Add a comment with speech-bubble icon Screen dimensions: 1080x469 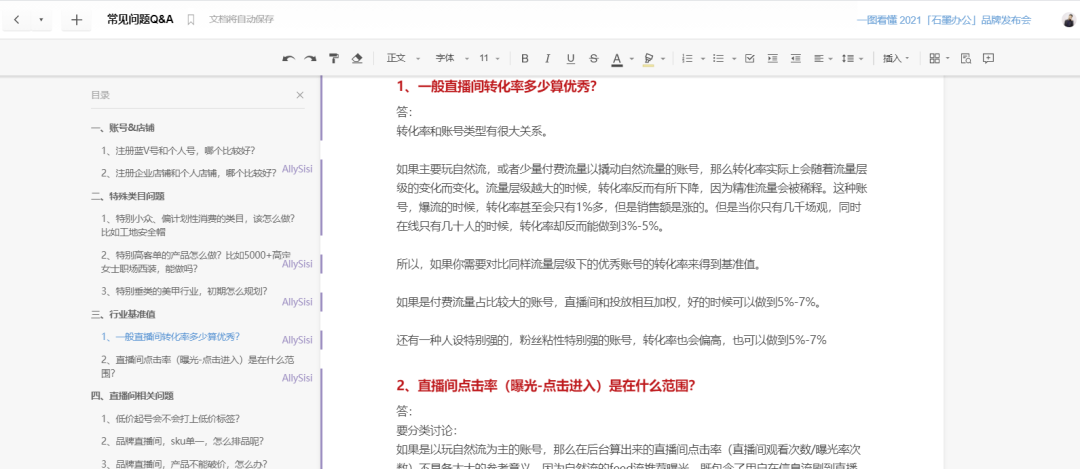coord(988,59)
